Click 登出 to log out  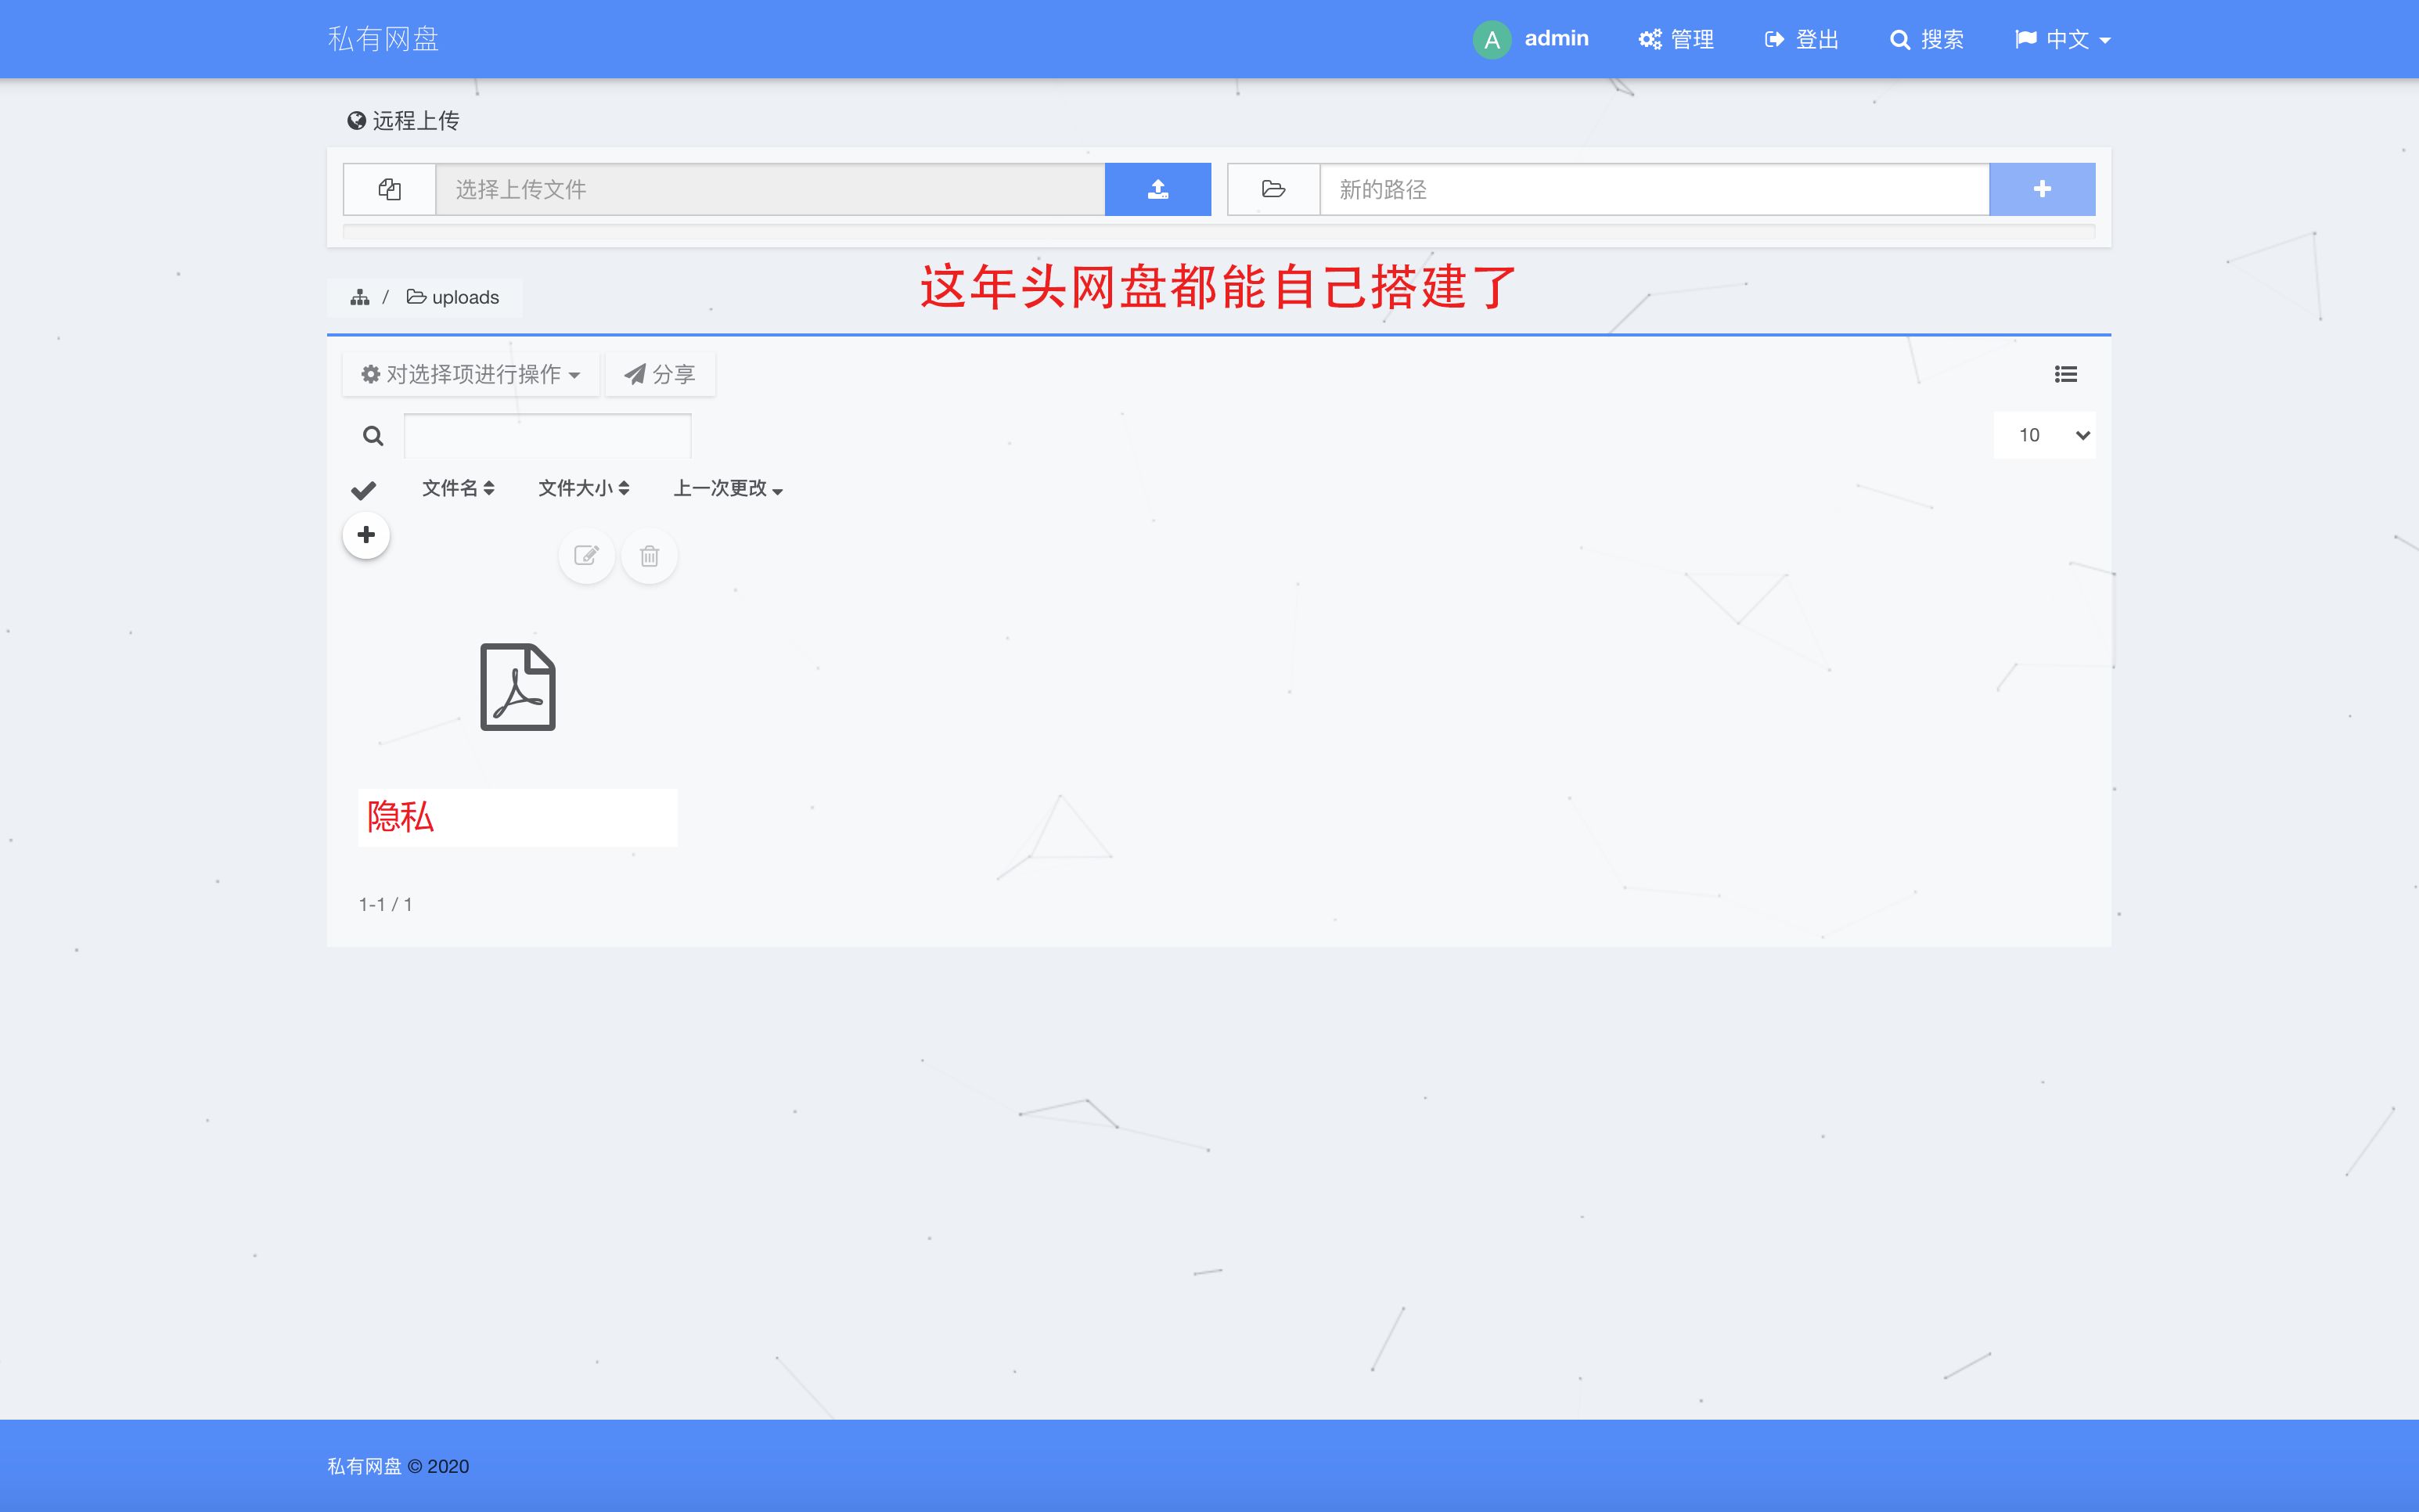point(1801,39)
